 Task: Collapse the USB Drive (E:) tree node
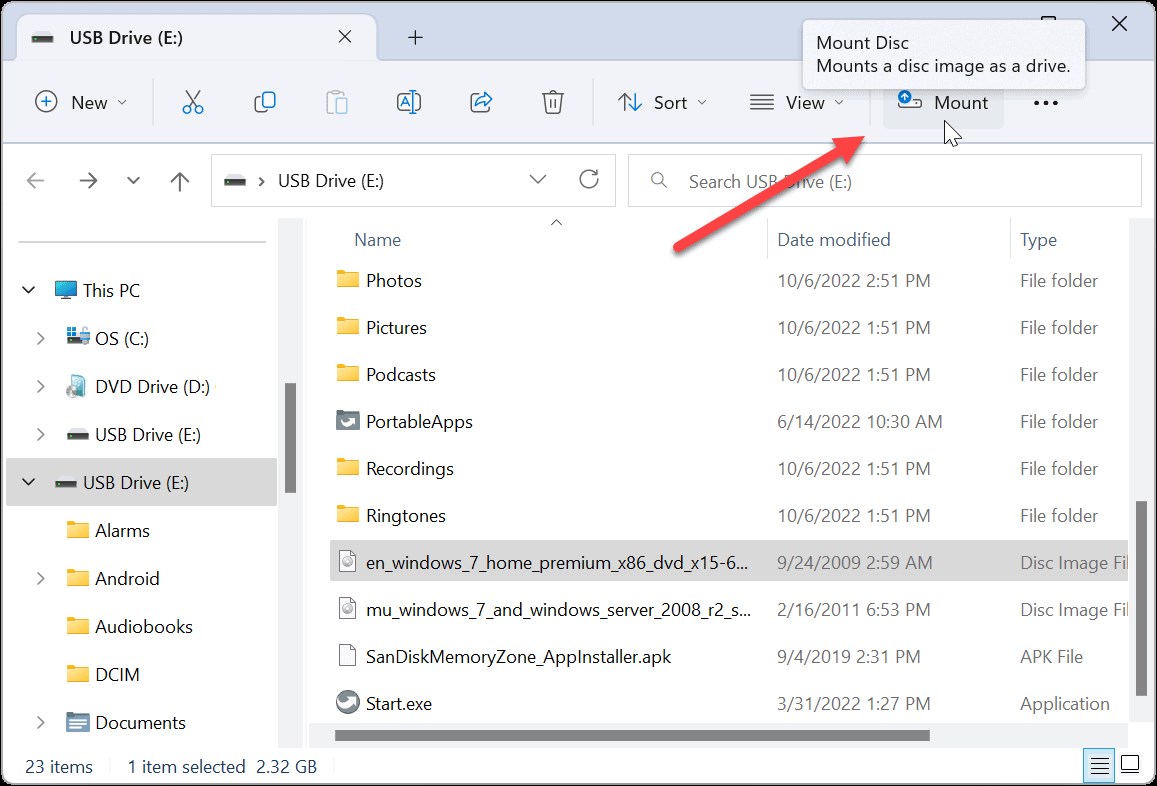[x=28, y=482]
